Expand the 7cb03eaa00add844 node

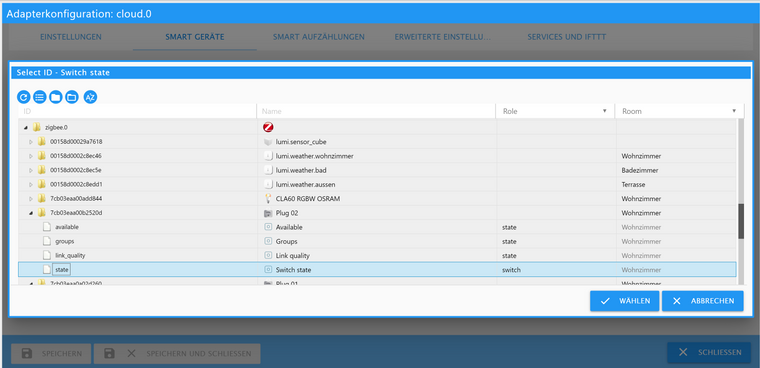31,199
